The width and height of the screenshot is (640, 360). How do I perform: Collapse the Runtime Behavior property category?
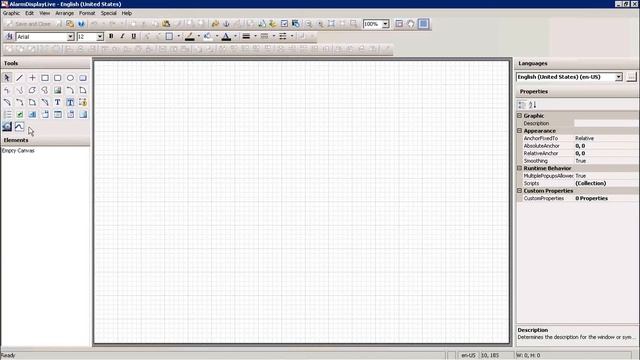pyautogui.click(x=520, y=168)
